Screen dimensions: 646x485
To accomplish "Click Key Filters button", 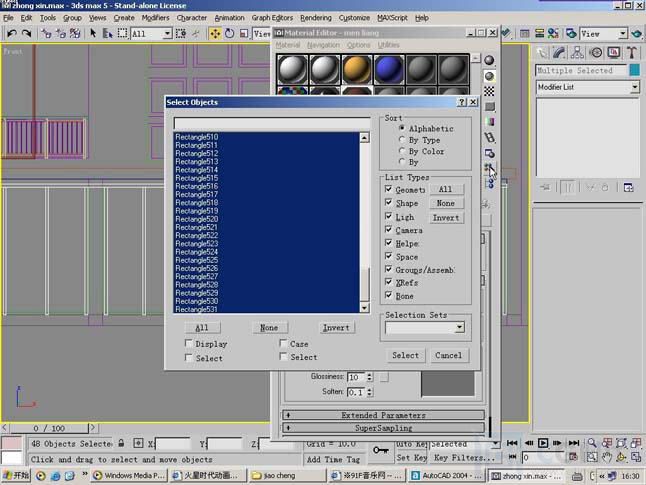I will pyautogui.click(x=464, y=458).
